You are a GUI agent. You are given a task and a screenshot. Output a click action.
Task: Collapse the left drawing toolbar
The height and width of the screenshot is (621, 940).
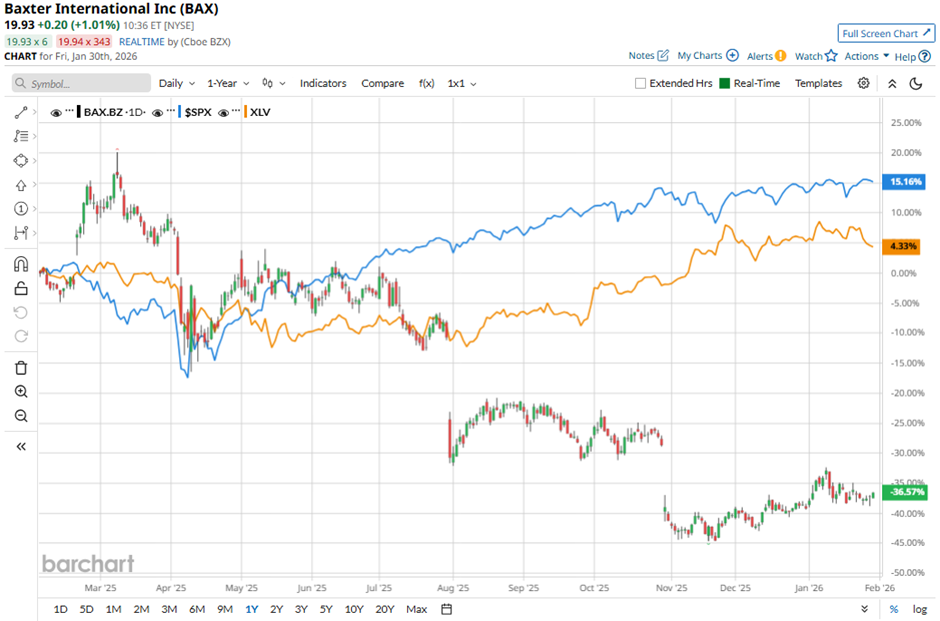pyautogui.click(x=20, y=446)
